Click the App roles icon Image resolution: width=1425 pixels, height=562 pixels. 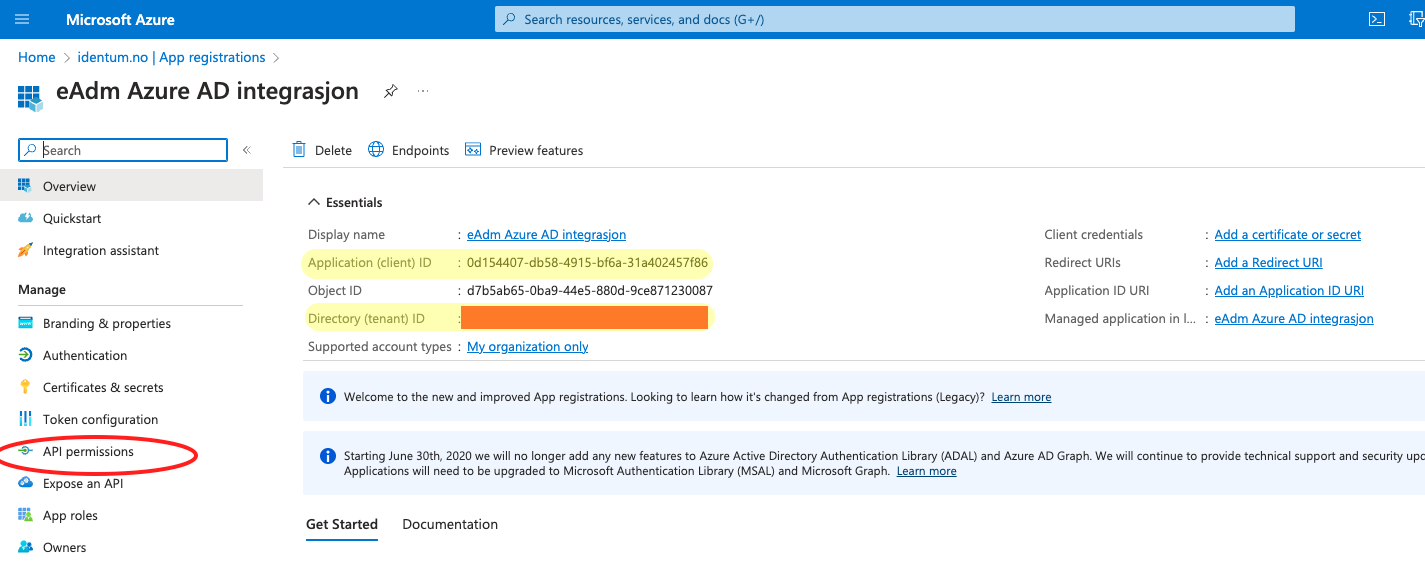click(x=25, y=515)
